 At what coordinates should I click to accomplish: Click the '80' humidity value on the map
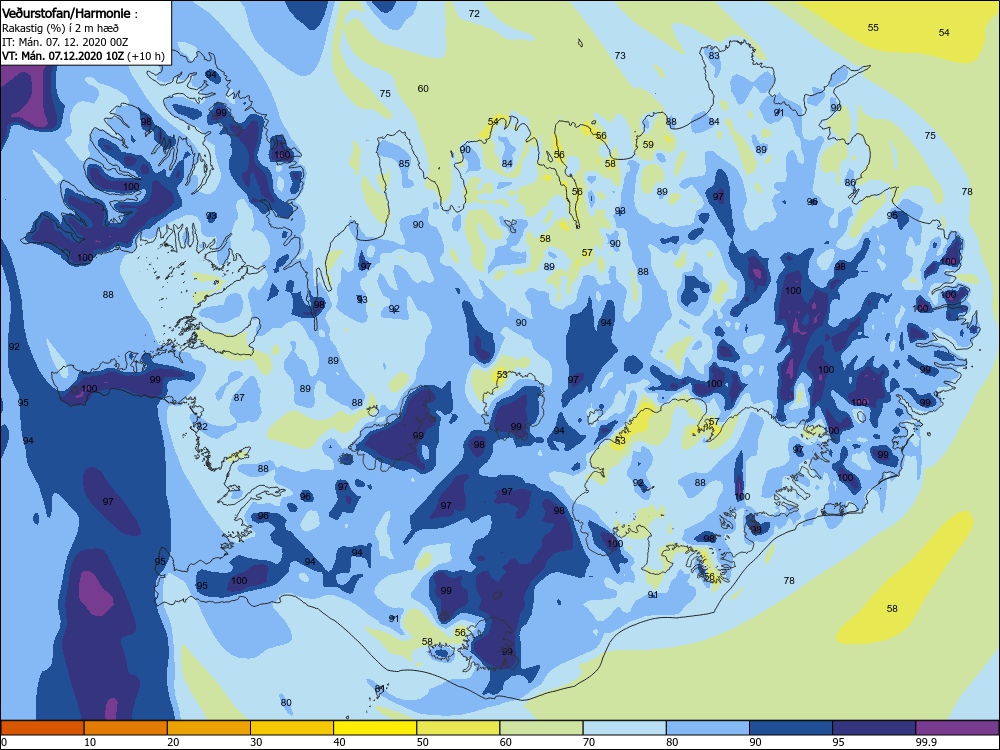click(286, 703)
